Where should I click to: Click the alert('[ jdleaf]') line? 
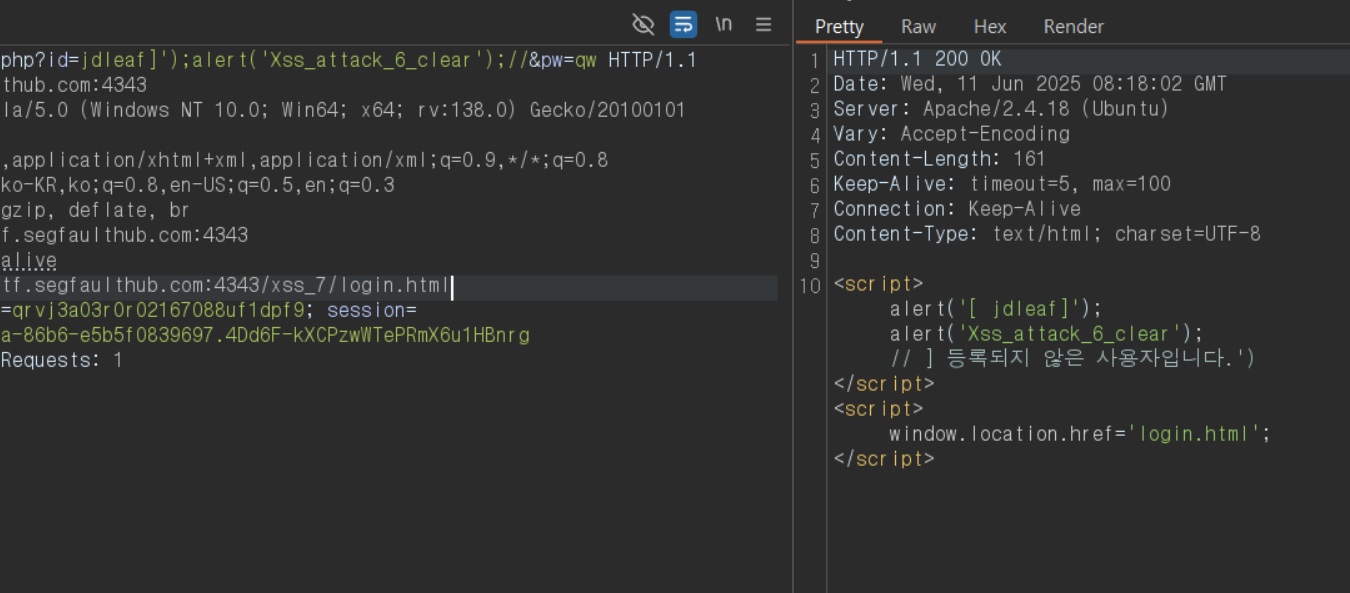coord(996,309)
